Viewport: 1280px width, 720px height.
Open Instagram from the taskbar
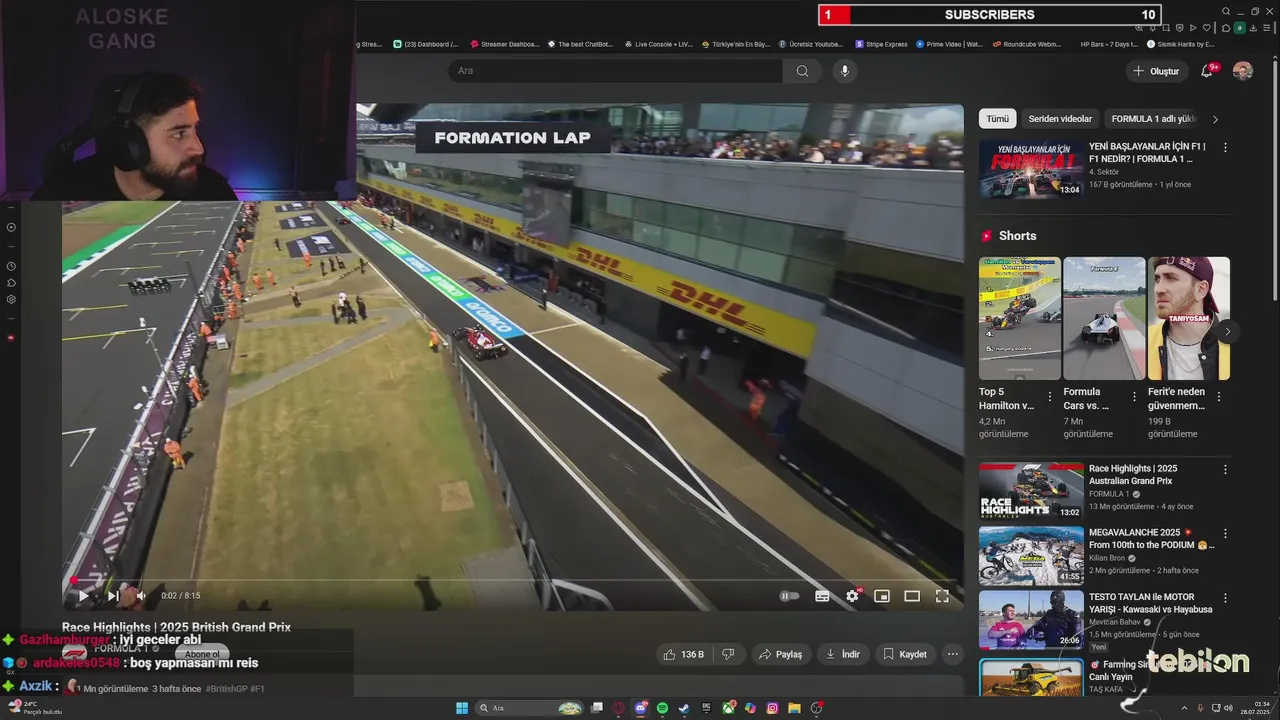point(772,708)
